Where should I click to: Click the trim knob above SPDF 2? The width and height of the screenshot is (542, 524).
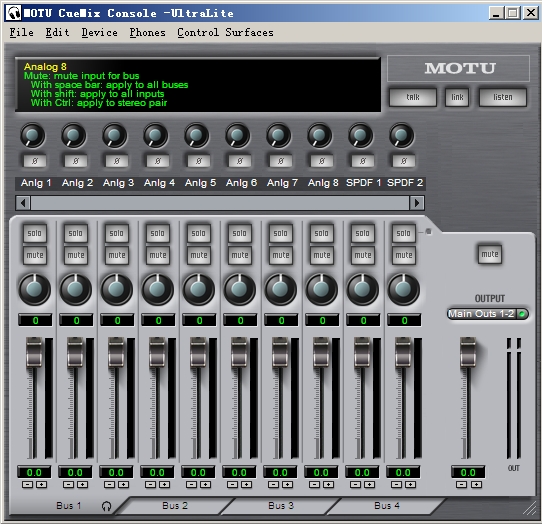[402, 136]
